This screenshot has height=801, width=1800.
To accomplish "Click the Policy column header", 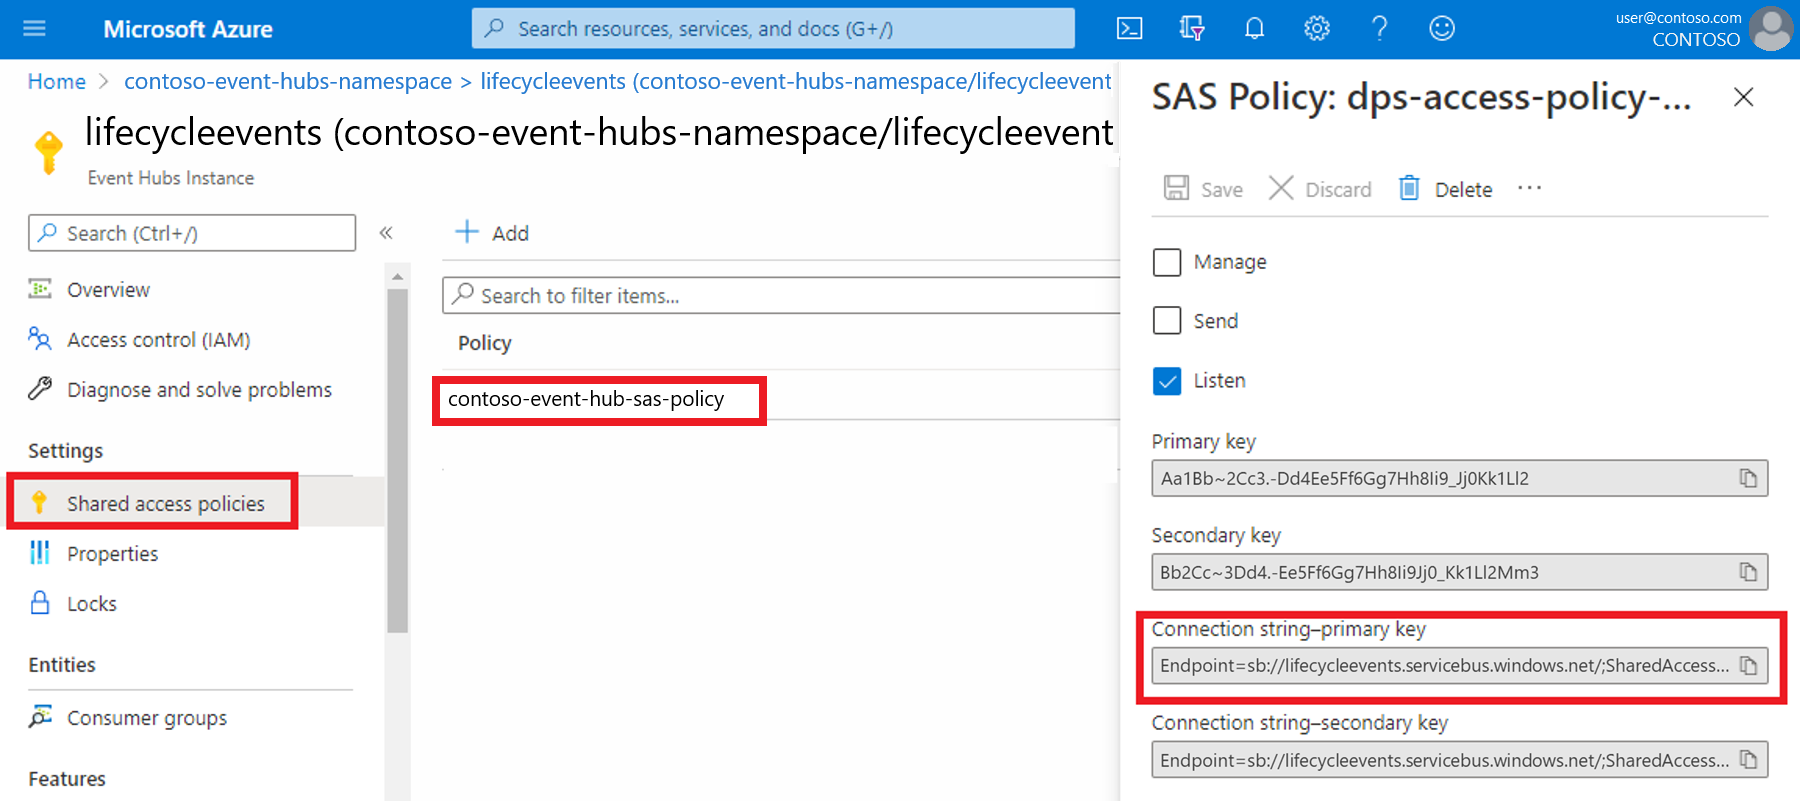I will click(x=485, y=343).
